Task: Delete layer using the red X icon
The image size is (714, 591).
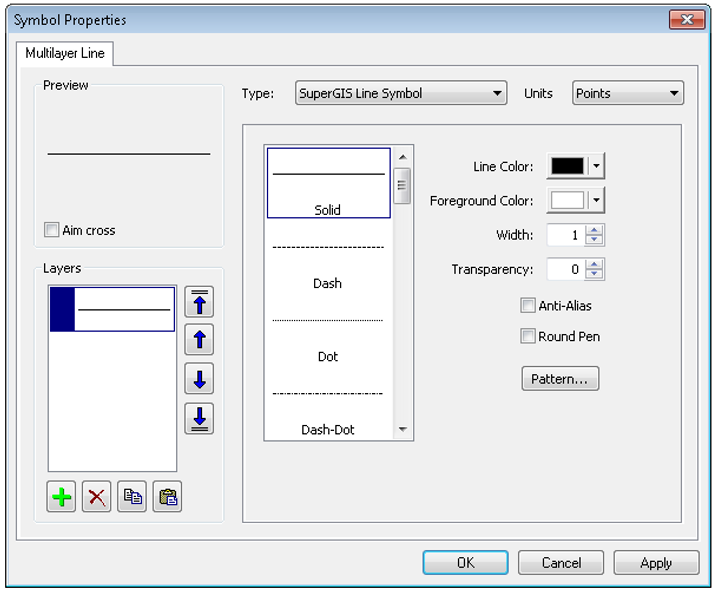Action: point(97,498)
